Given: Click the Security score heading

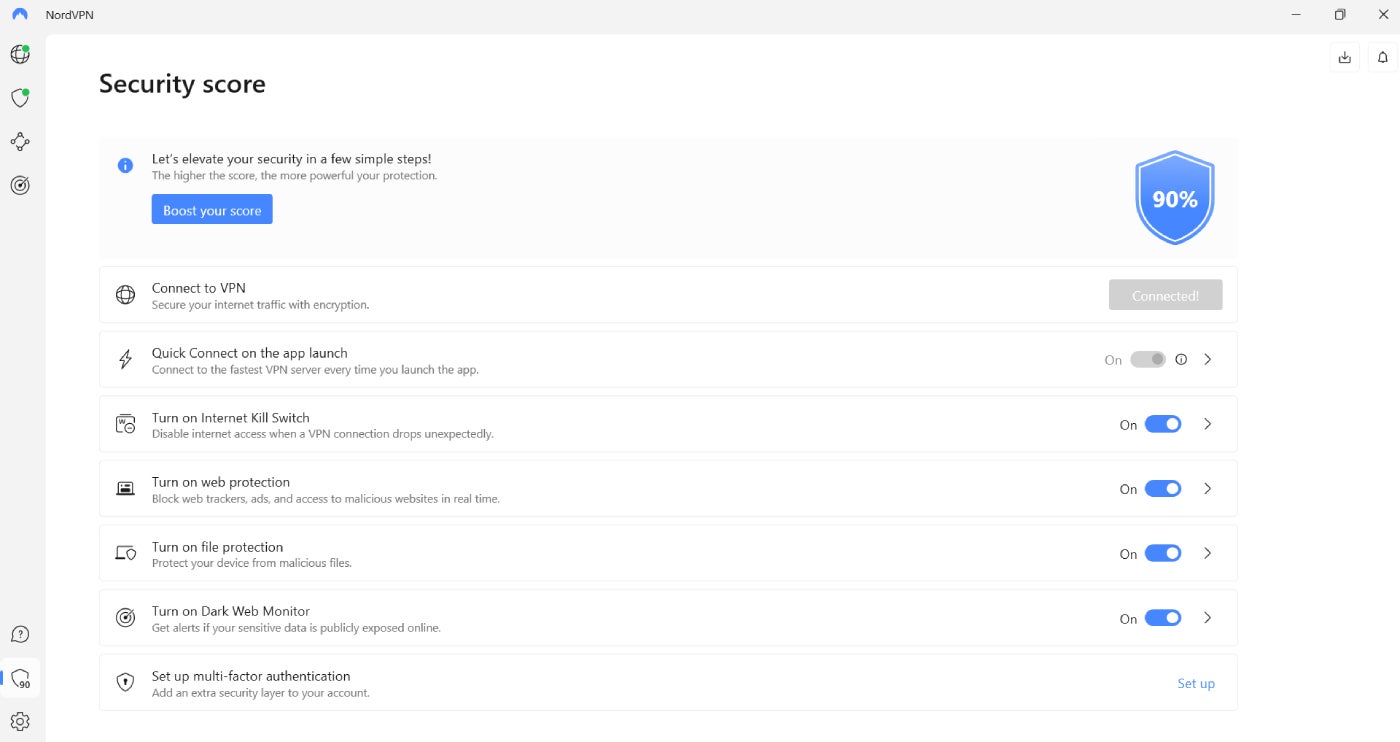Looking at the screenshot, I should [182, 83].
